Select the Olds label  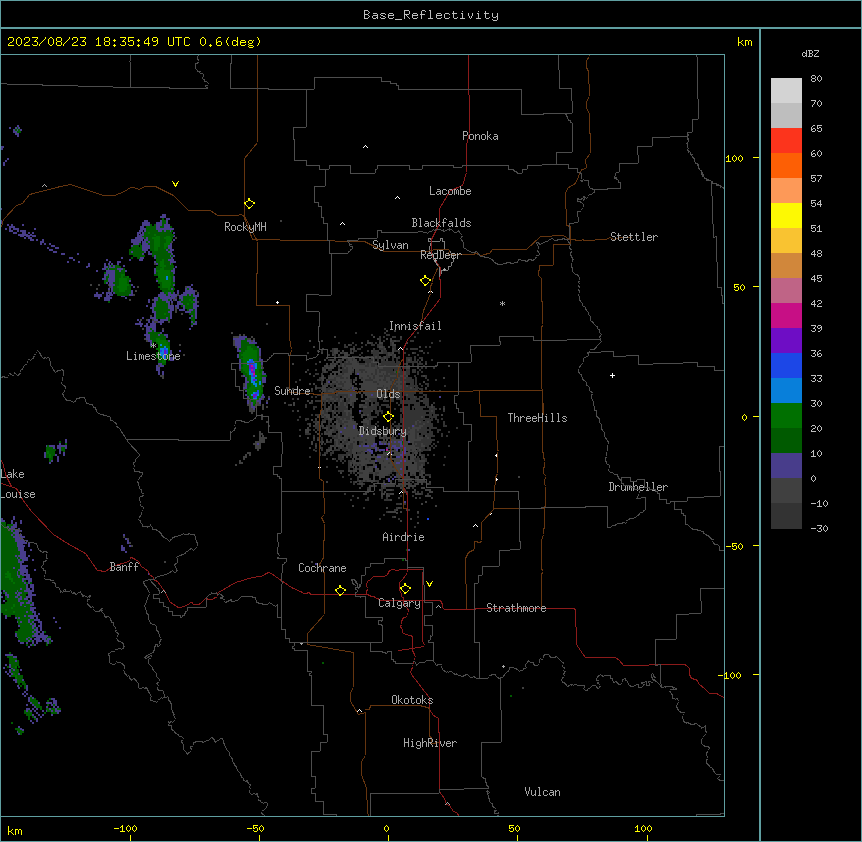(x=388, y=394)
